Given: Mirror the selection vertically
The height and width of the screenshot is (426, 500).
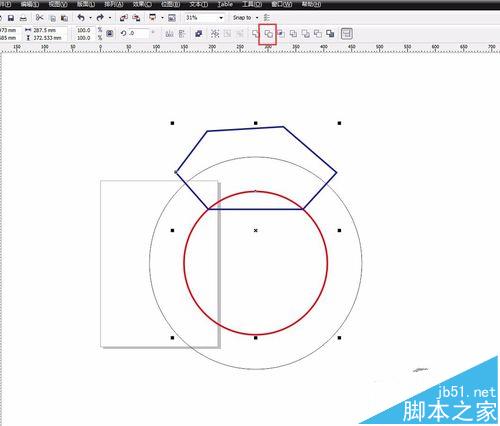Looking at the screenshot, I should pyautogui.click(x=182, y=34).
